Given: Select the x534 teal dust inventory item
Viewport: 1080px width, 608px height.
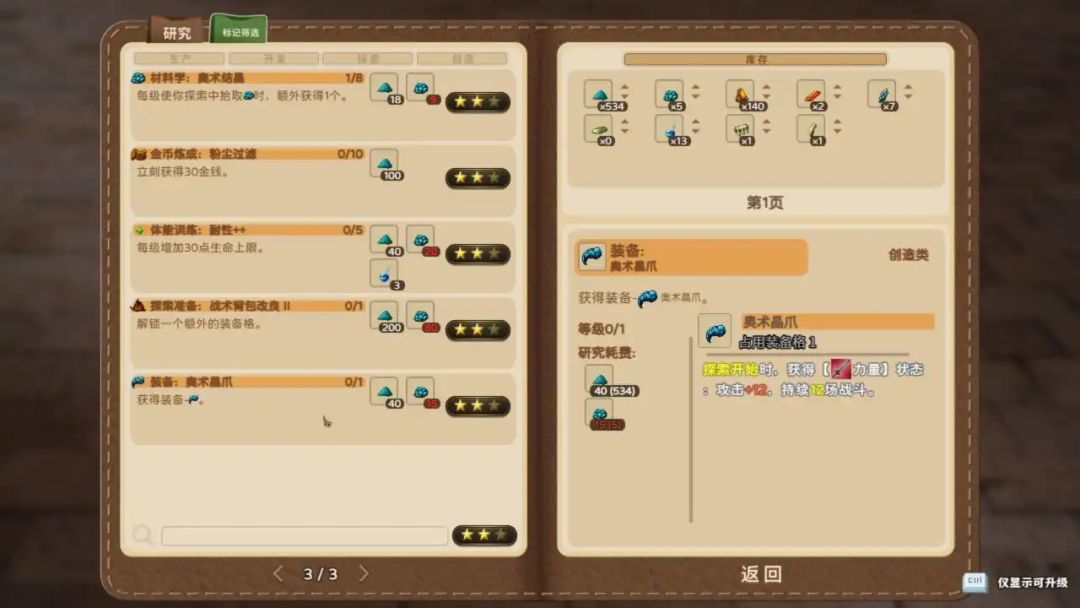Looking at the screenshot, I should pos(599,94).
